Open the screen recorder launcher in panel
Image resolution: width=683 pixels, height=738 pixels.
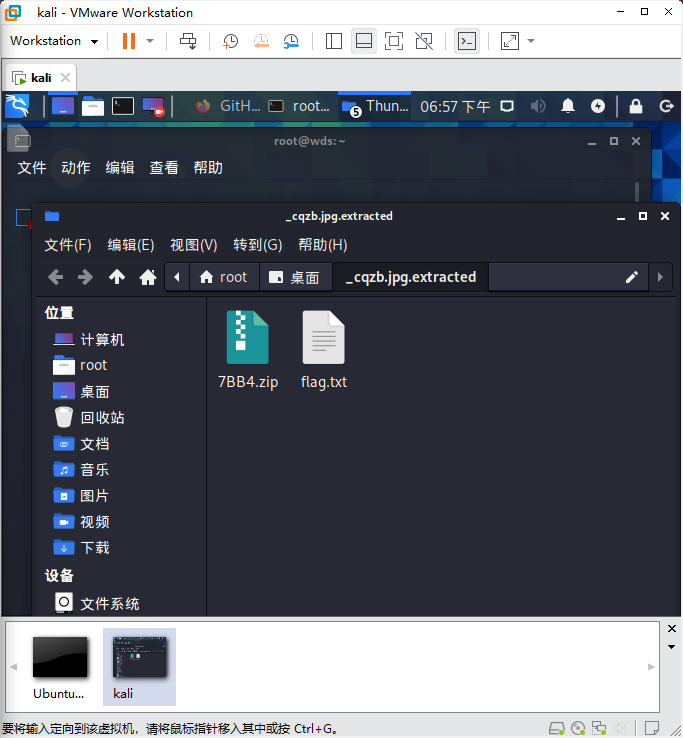click(153, 106)
